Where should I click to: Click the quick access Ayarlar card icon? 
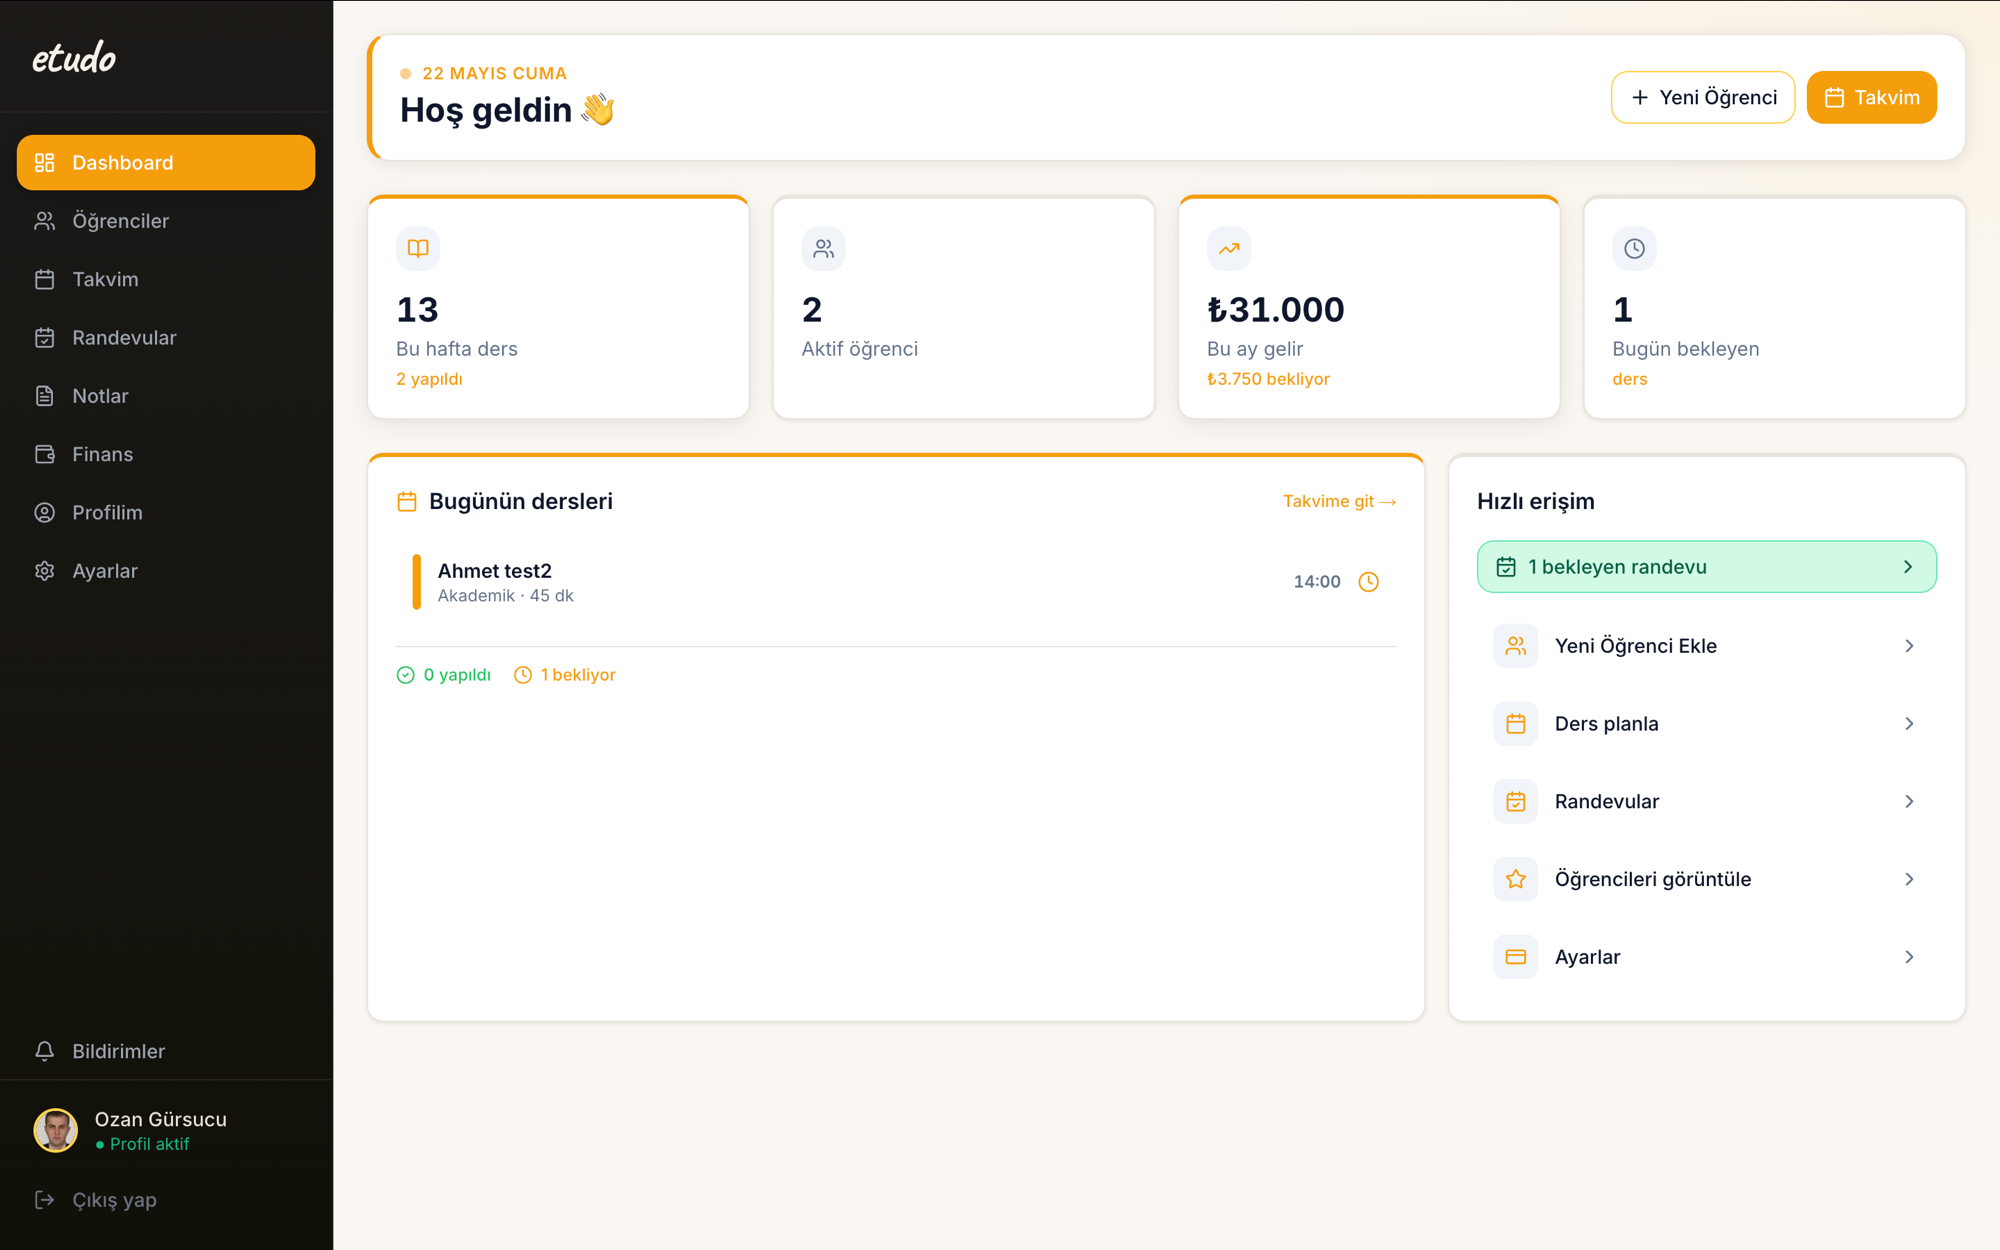[x=1515, y=957]
